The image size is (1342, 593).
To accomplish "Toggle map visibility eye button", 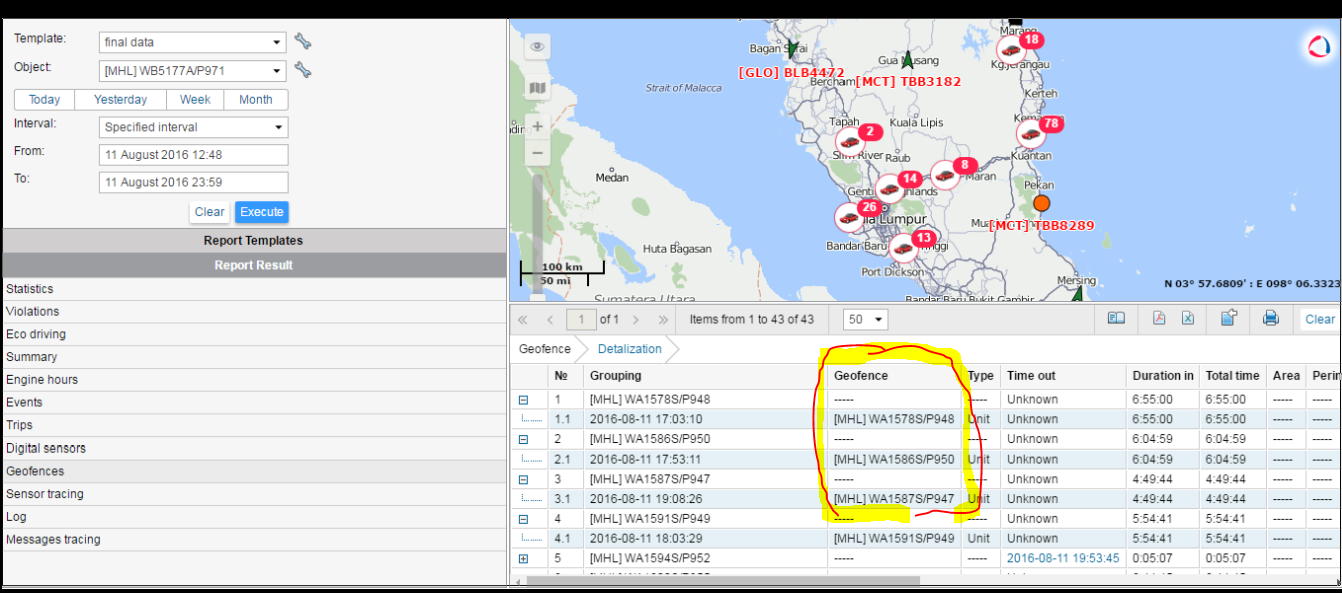I will [x=538, y=47].
